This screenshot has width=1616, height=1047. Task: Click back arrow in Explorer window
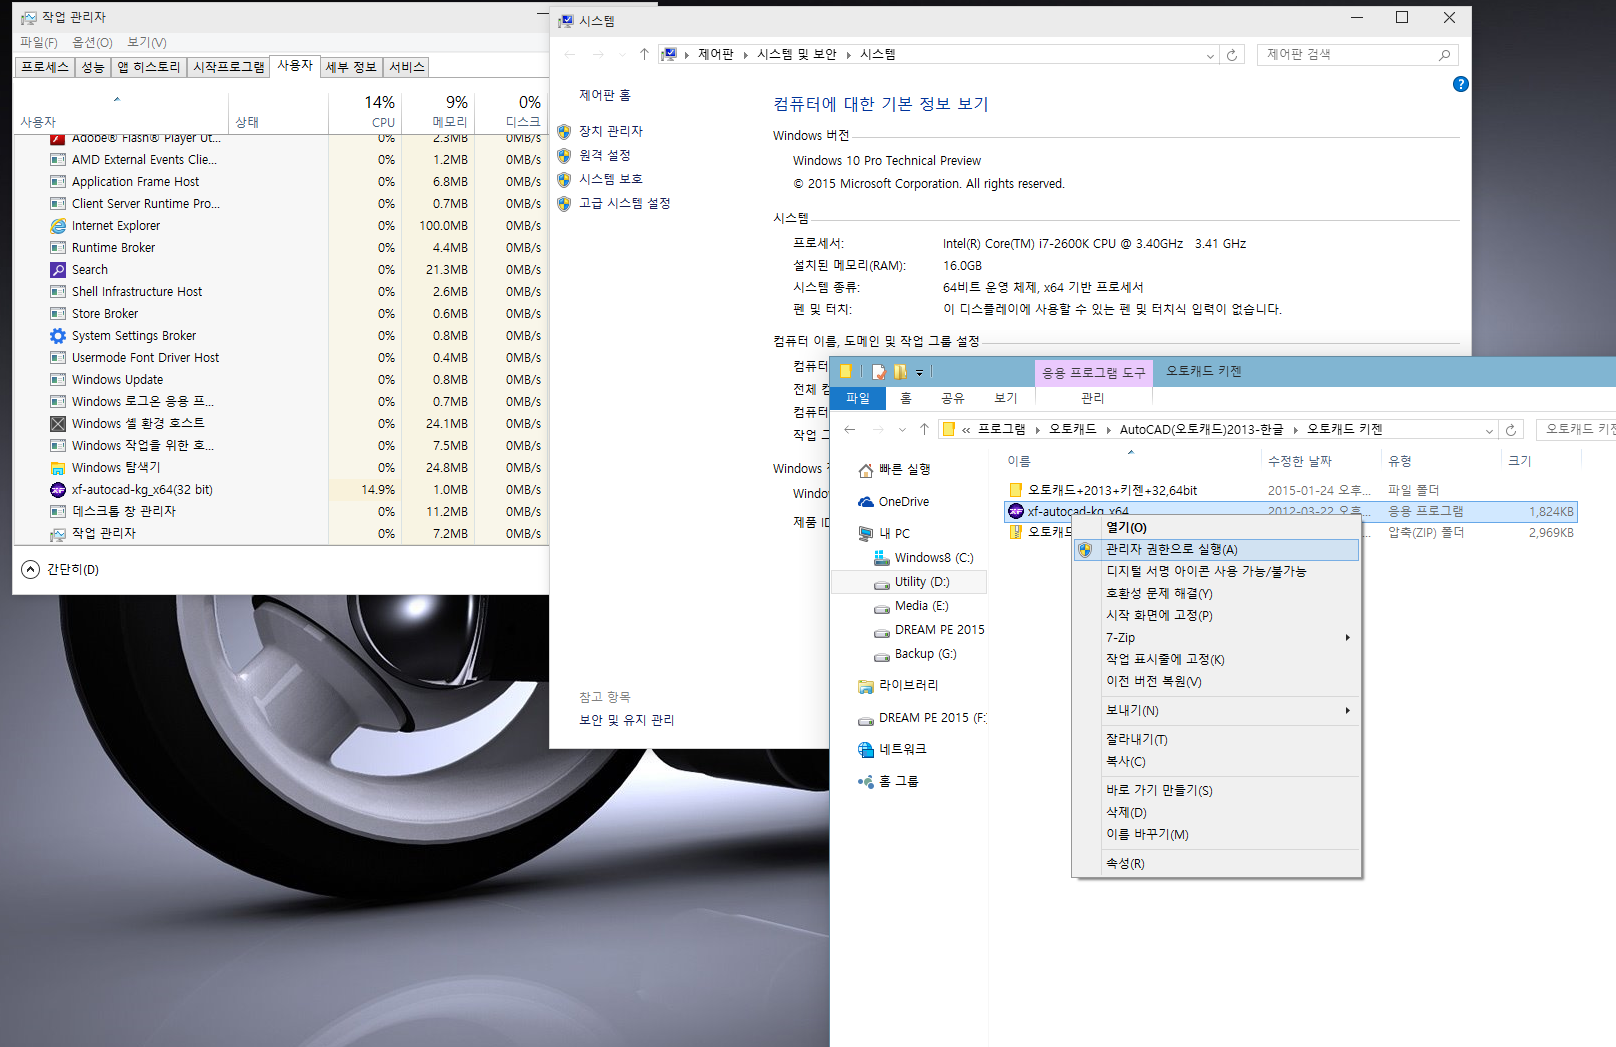(850, 429)
